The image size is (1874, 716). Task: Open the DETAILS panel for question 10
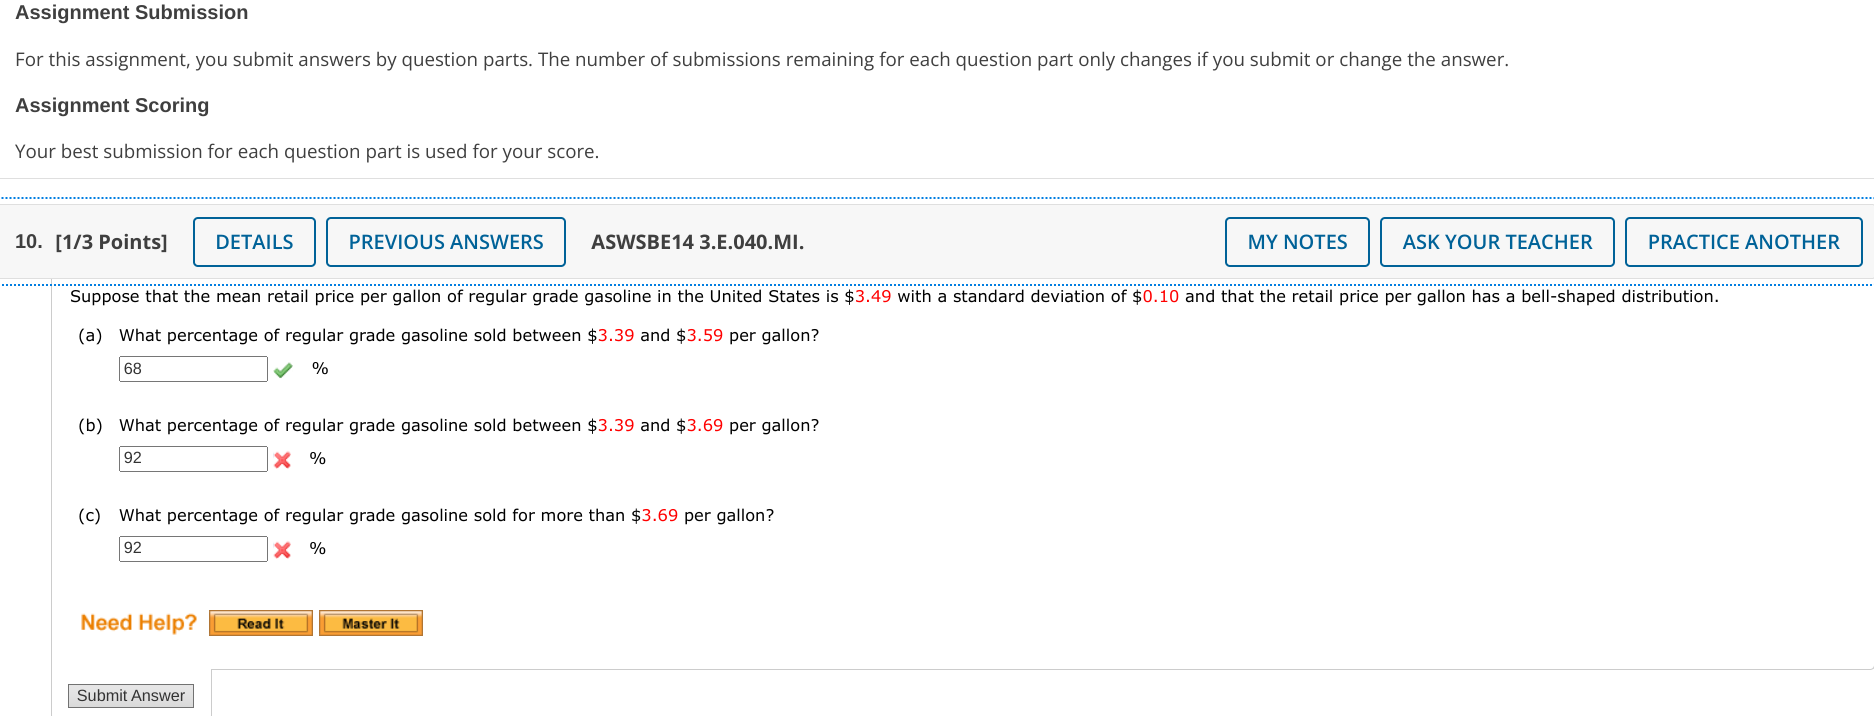(254, 241)
